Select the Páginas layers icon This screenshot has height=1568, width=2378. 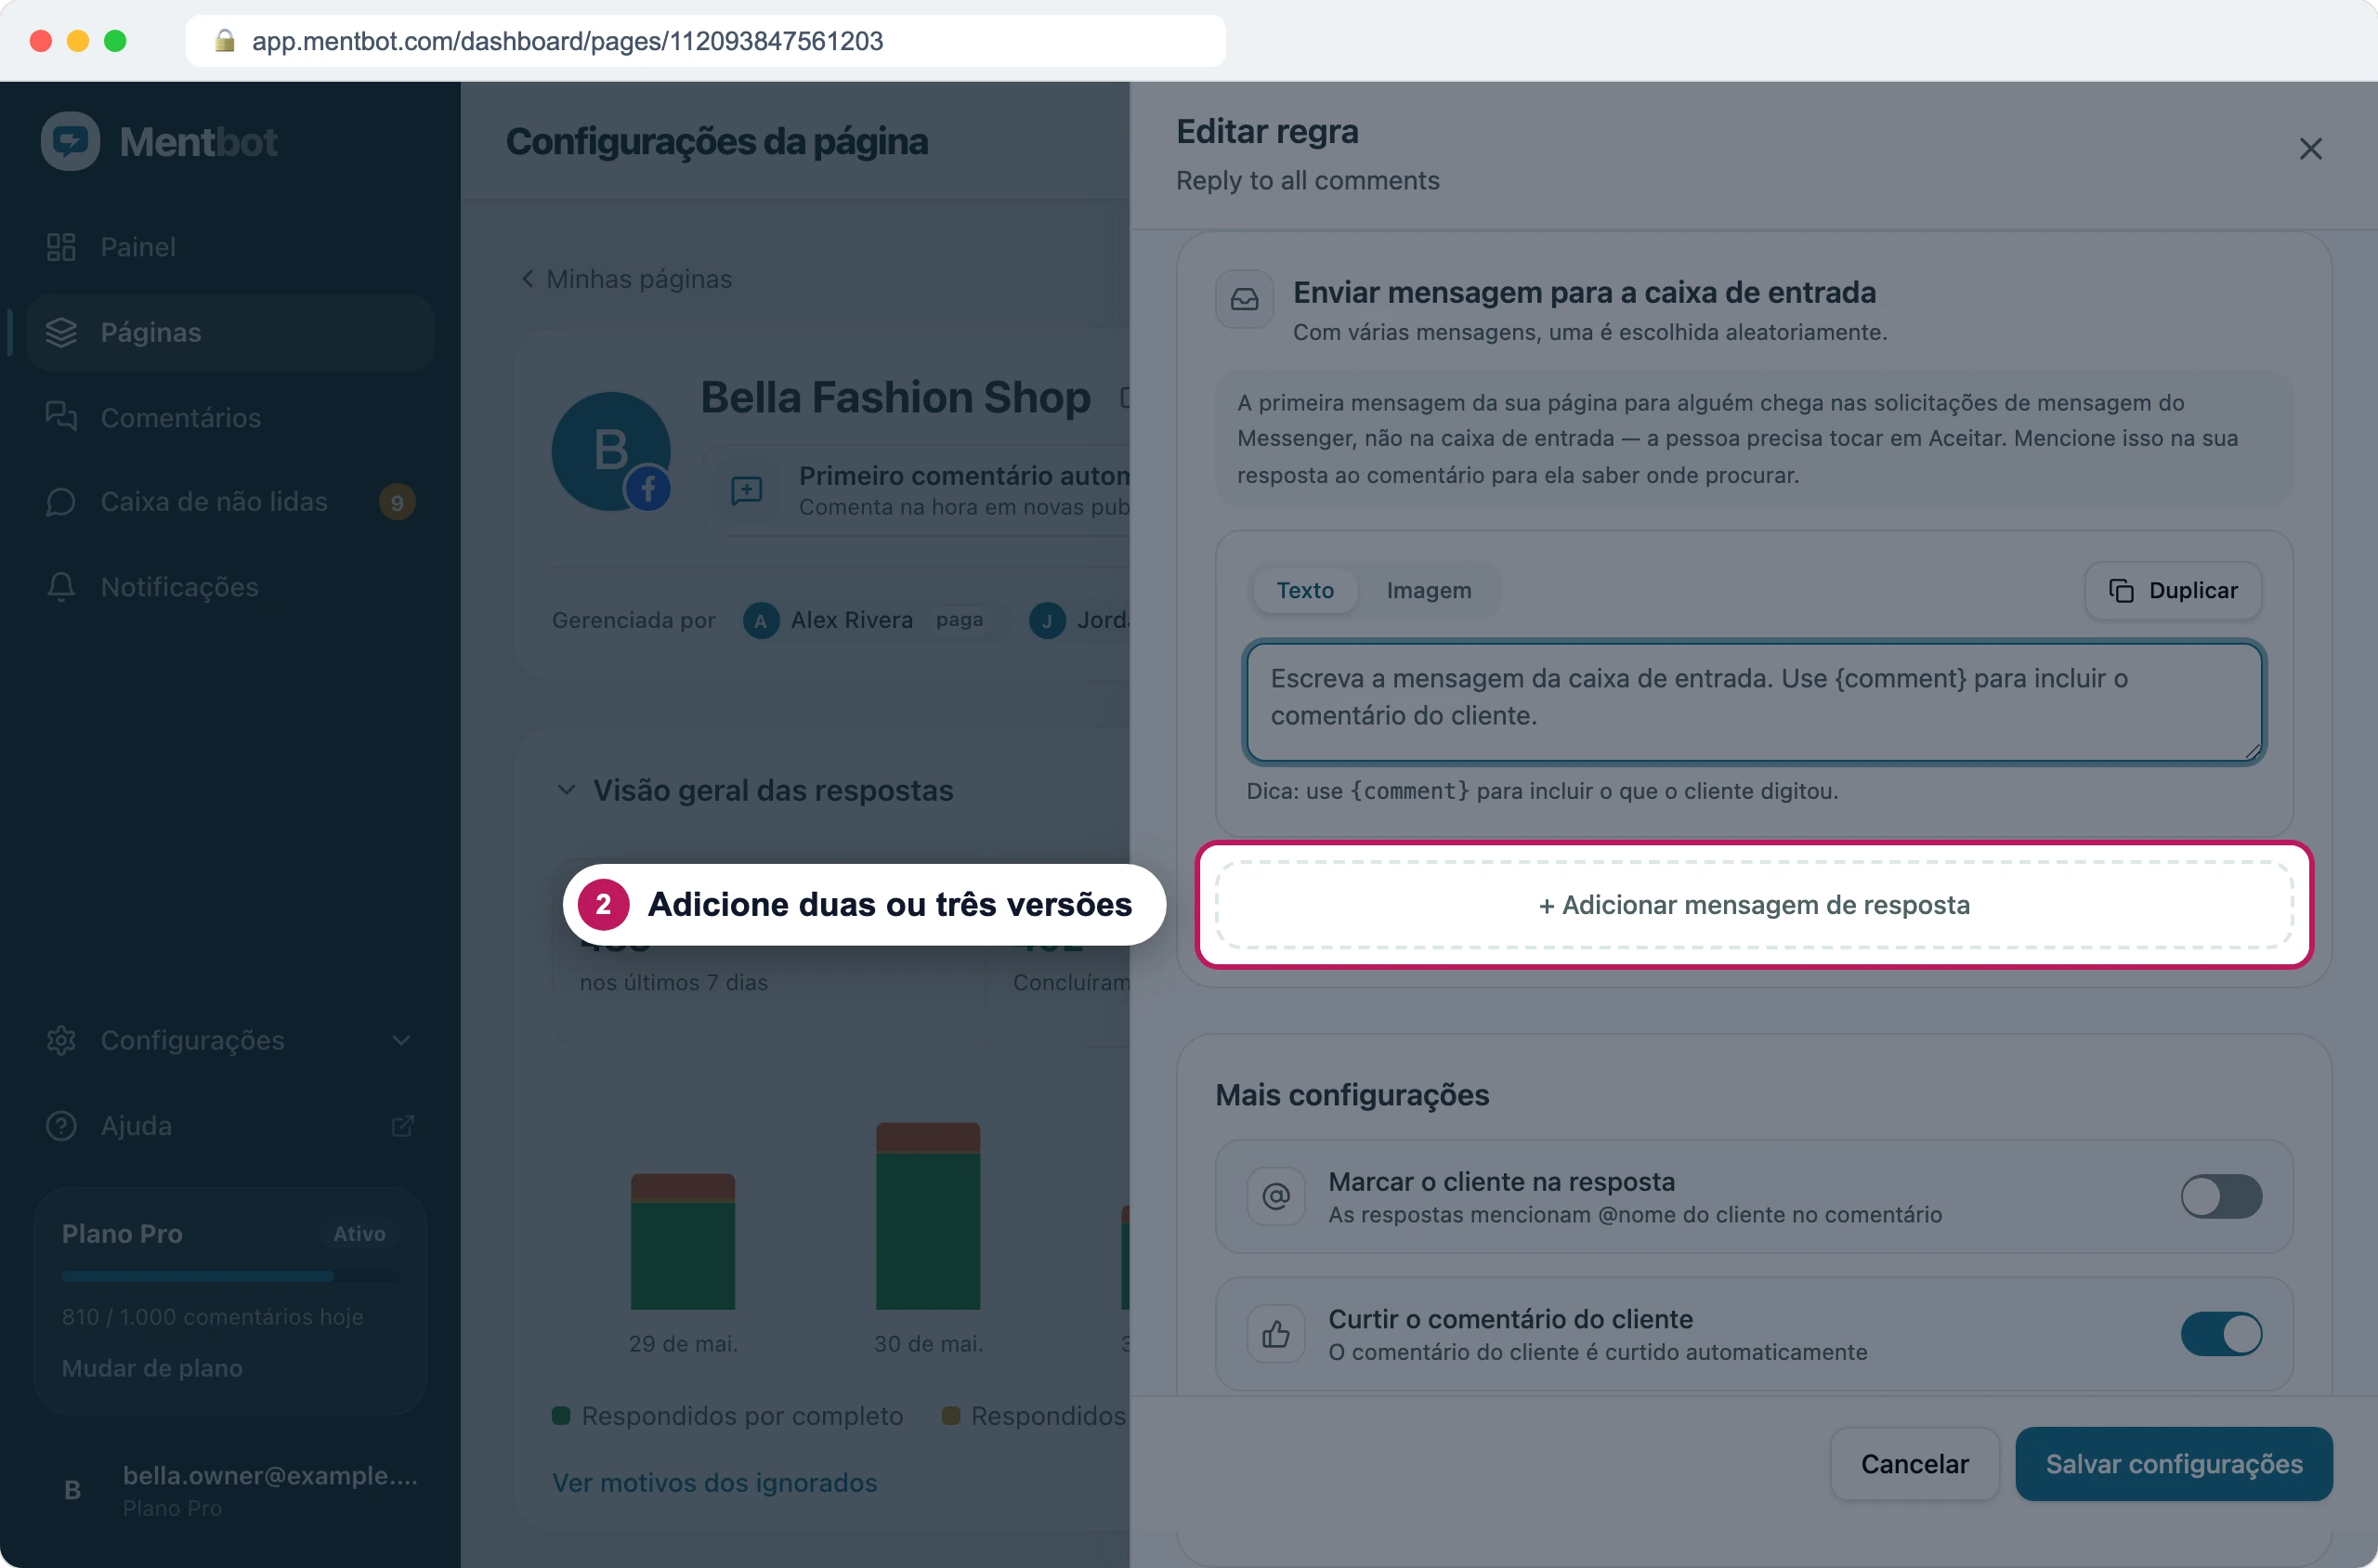(61, 332)
